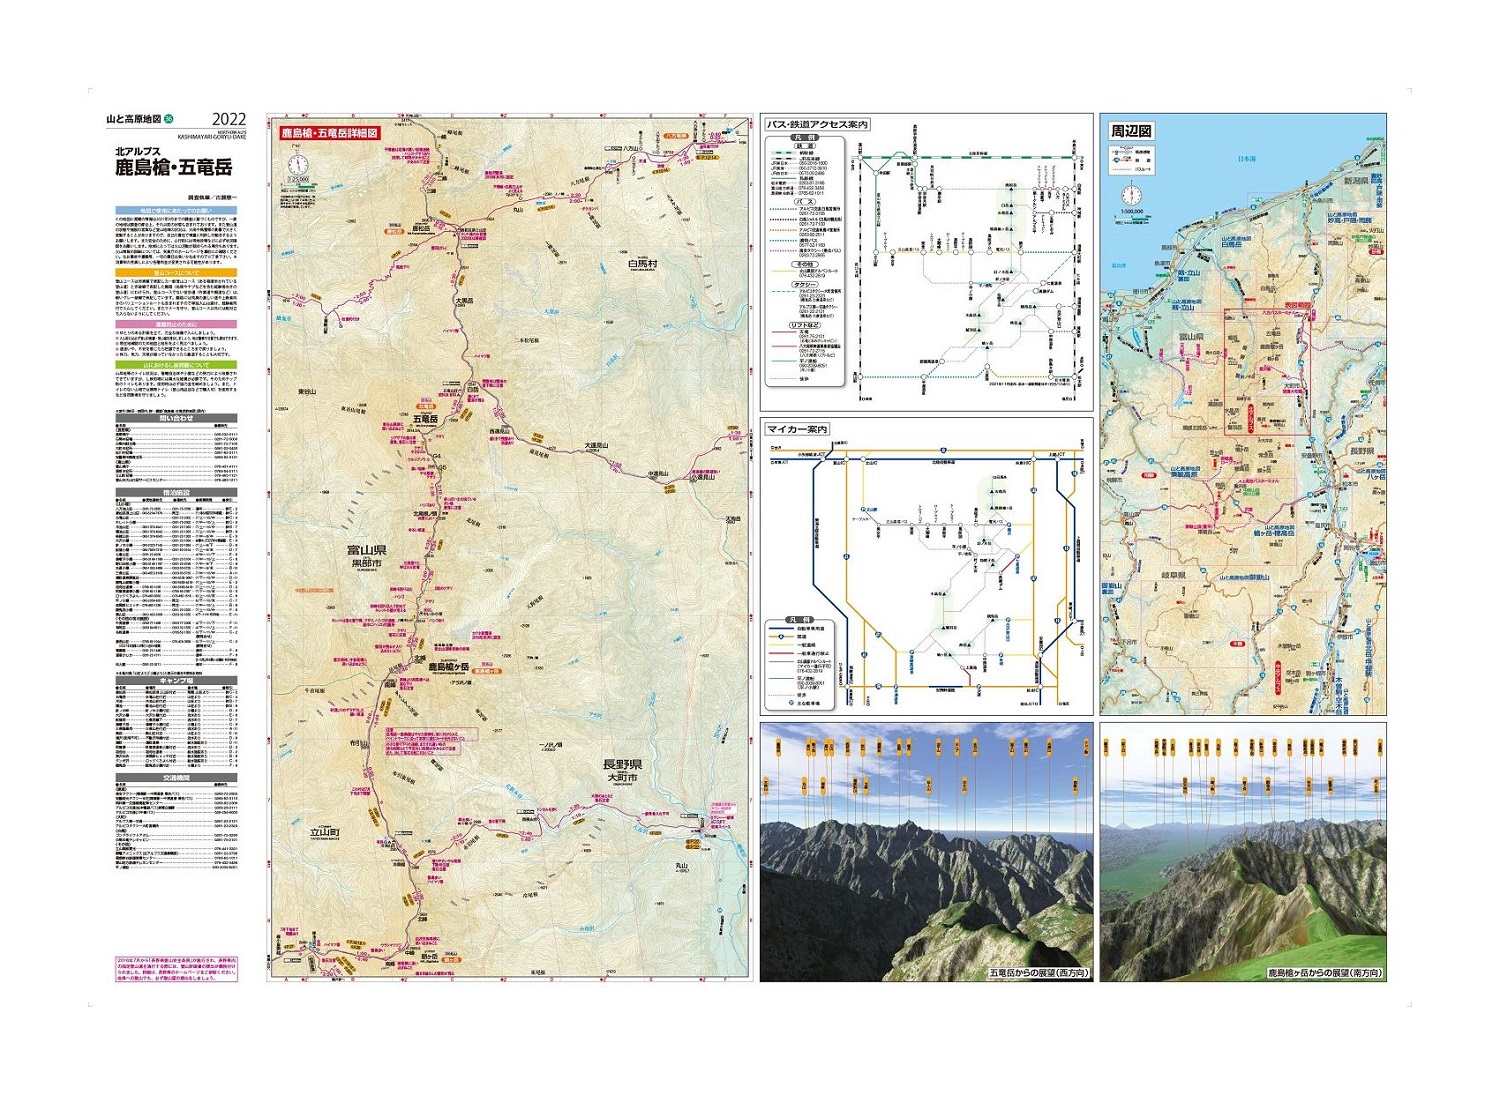Click the blue 地図ご使用にあたってのお願い heading bar
Screen dimensions: 1500x1095
click(x=176, y=210)
